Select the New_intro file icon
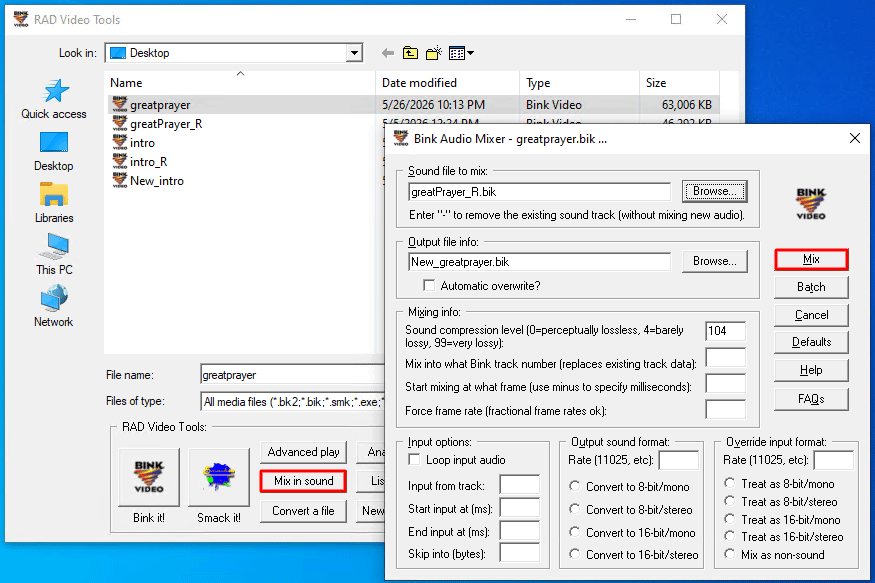 click(x=119, y=180)
